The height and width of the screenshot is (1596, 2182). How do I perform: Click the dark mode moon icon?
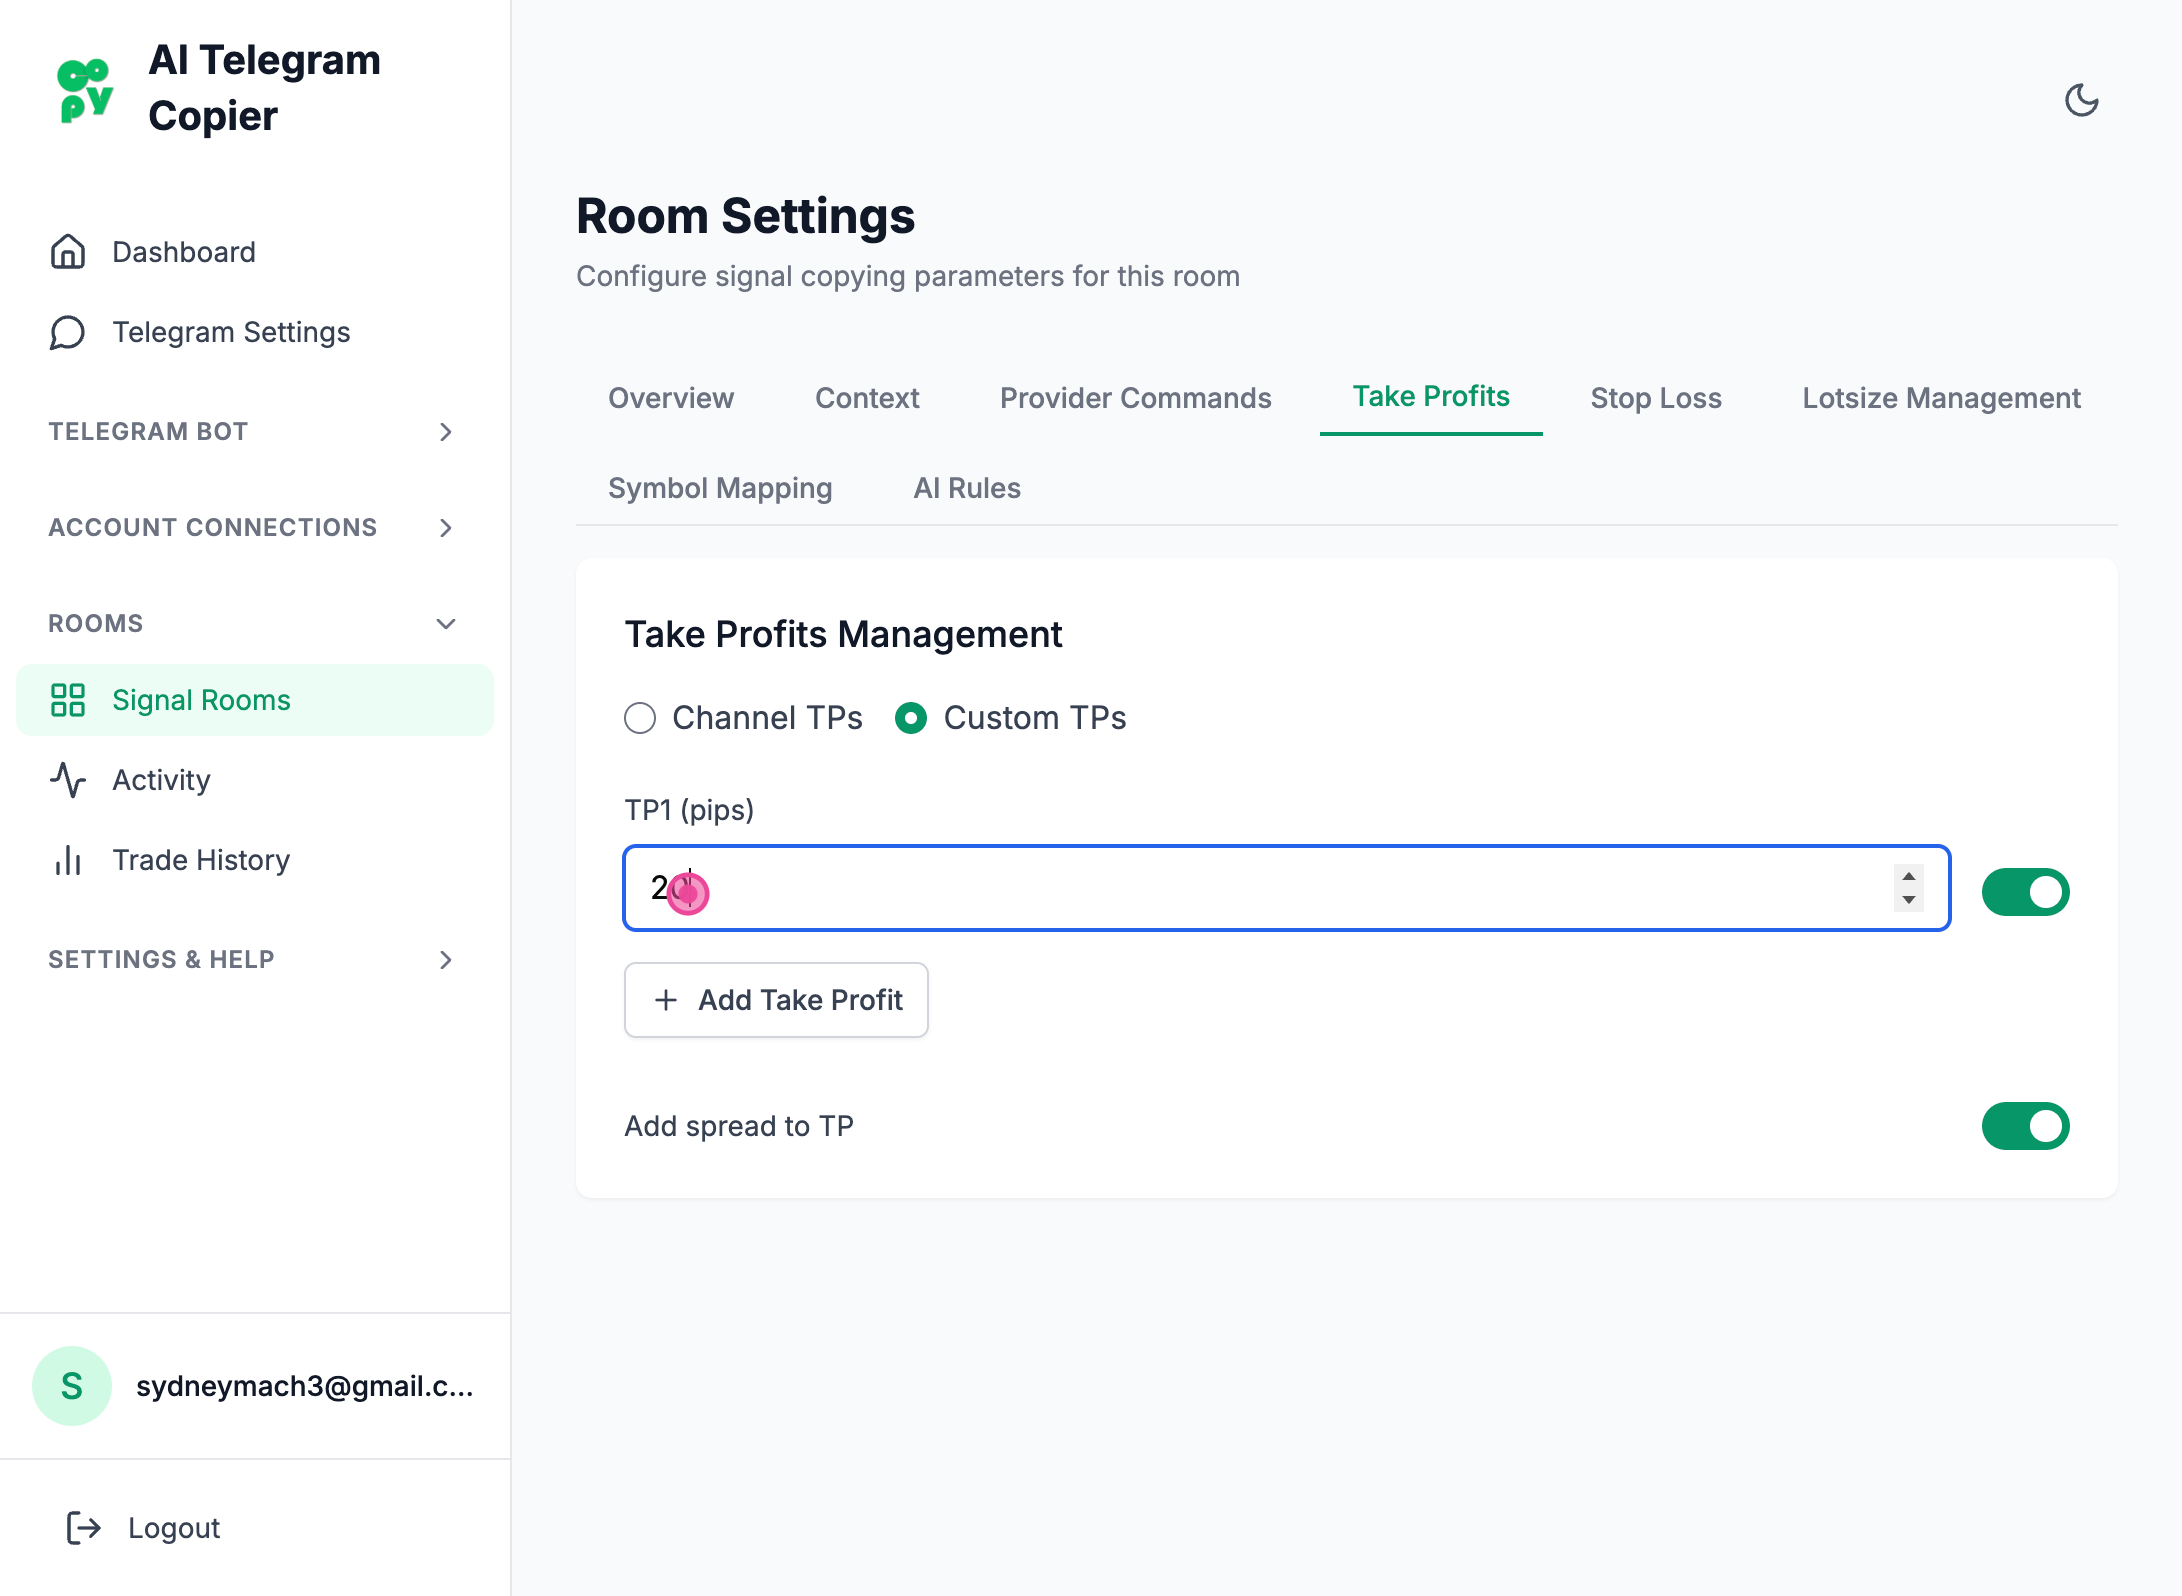point(2081,100)
